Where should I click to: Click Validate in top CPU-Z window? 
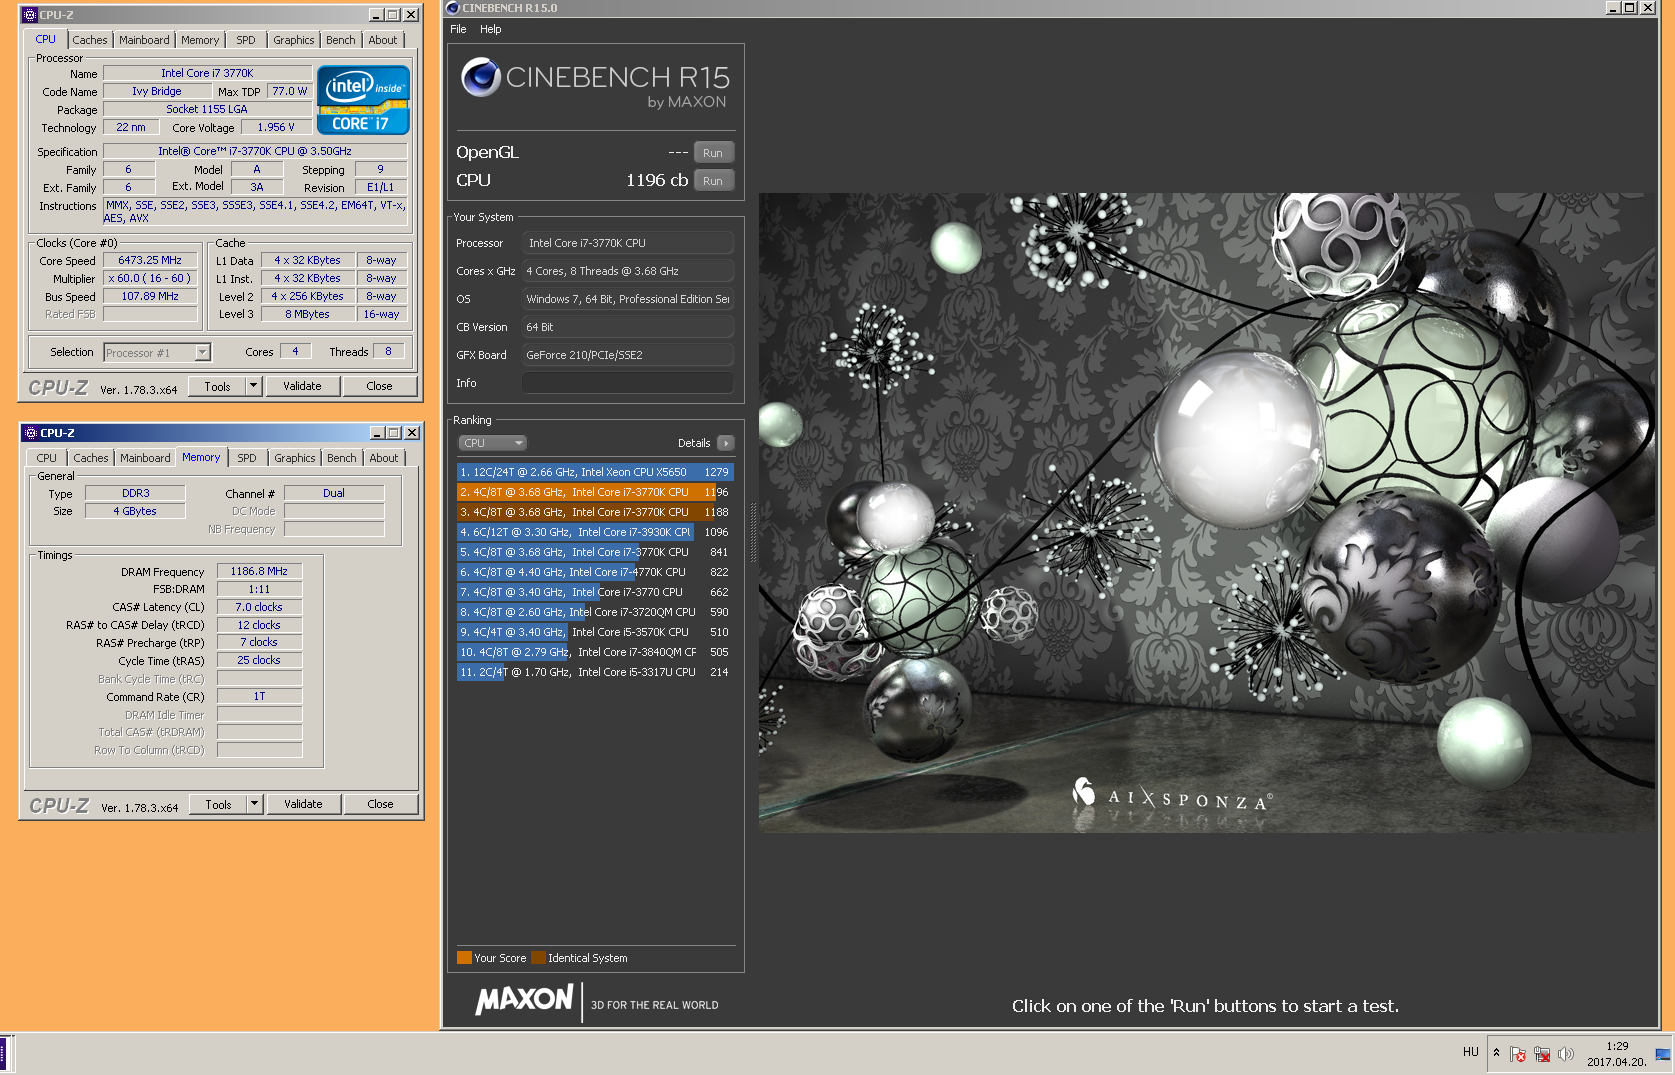pos(303,386)
